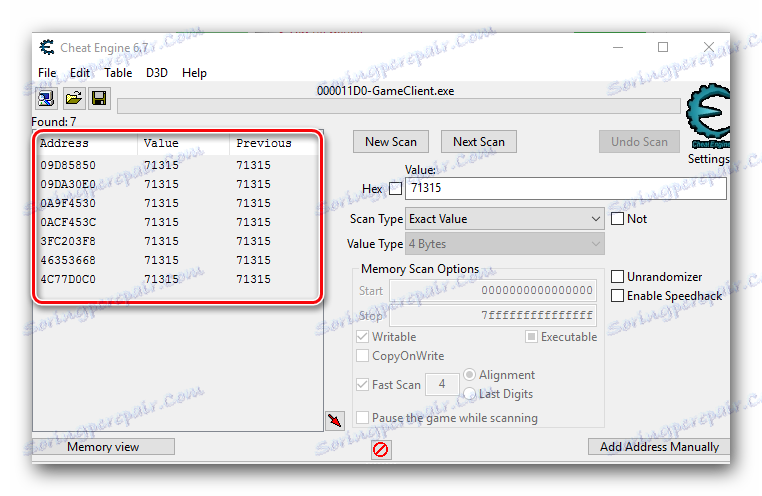Viewport: 762px width, 496px height.
Task: Click the Cheat Engine title bar icon
Action: coord(47,47)
